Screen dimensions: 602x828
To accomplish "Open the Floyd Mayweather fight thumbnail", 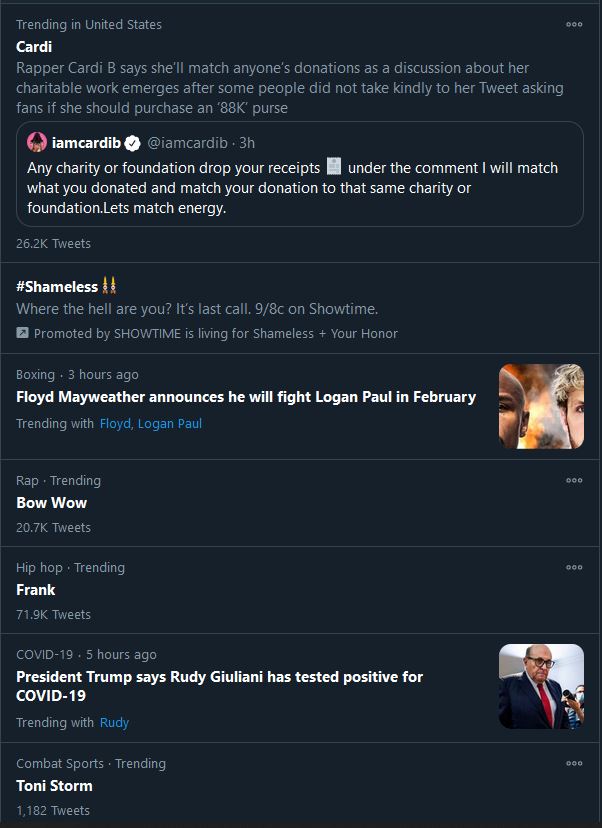I will (x=541, y=406).
